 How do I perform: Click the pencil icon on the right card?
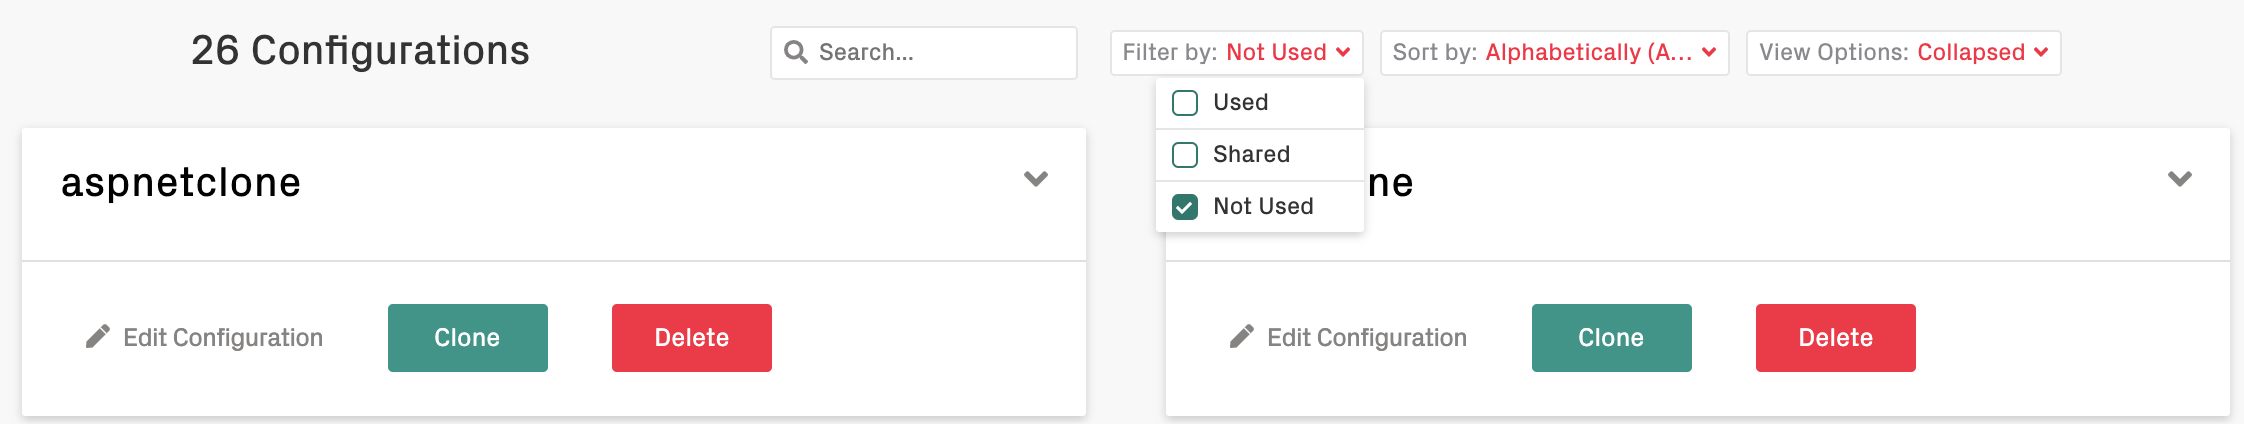(1242, 337)
